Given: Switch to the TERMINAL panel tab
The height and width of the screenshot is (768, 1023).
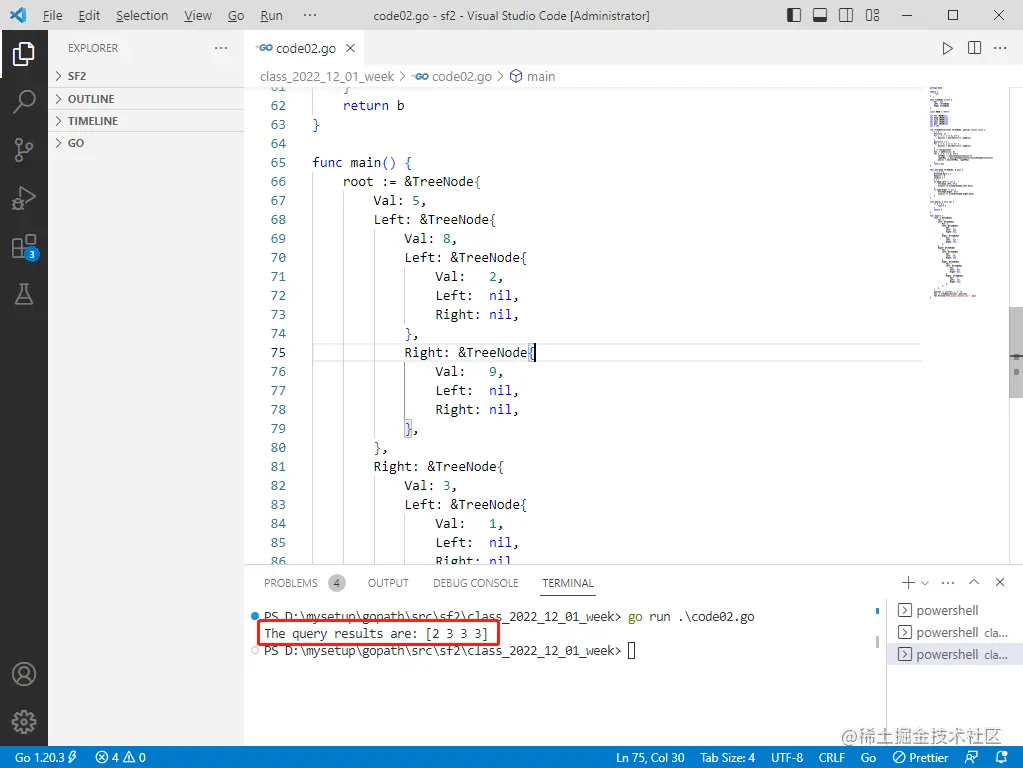Looking at the screenshot, I should coord(568,583).
